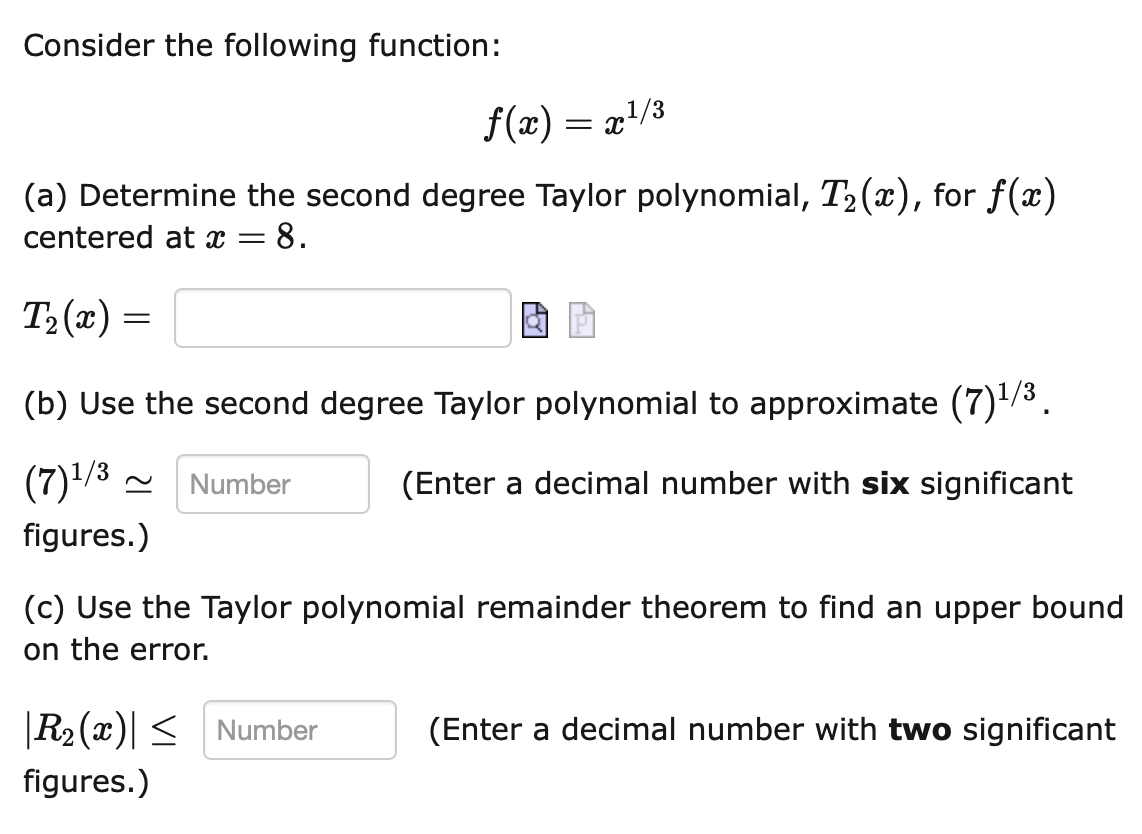Focus the T₂(x) answer input box
This screenshot has width=1142, height=834.
click(343, 318)
